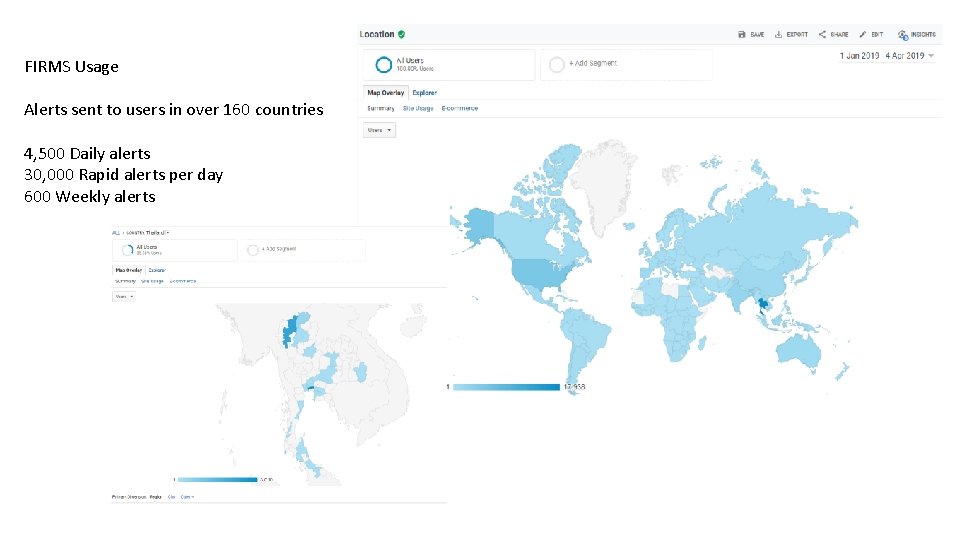
Task: Expand the Users metric dropdown above Thailand map
Action: [125, 296]
